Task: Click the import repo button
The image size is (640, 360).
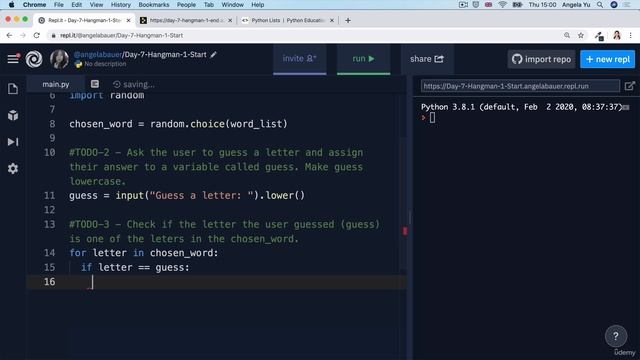Action: coord(541,59)
